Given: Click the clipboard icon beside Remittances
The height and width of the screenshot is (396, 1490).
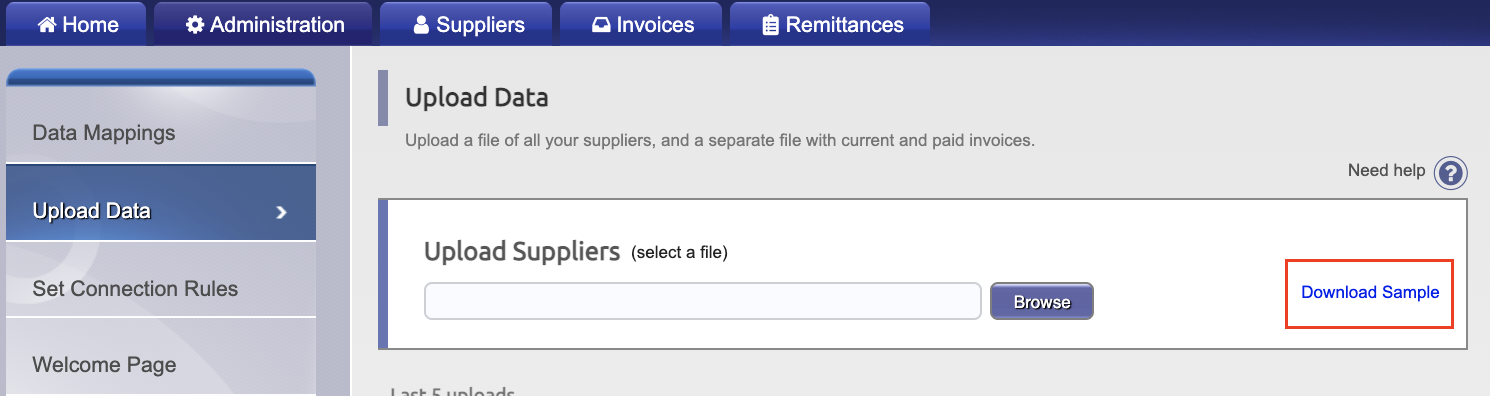Looking at the screenshot, I should click(770, 25).
